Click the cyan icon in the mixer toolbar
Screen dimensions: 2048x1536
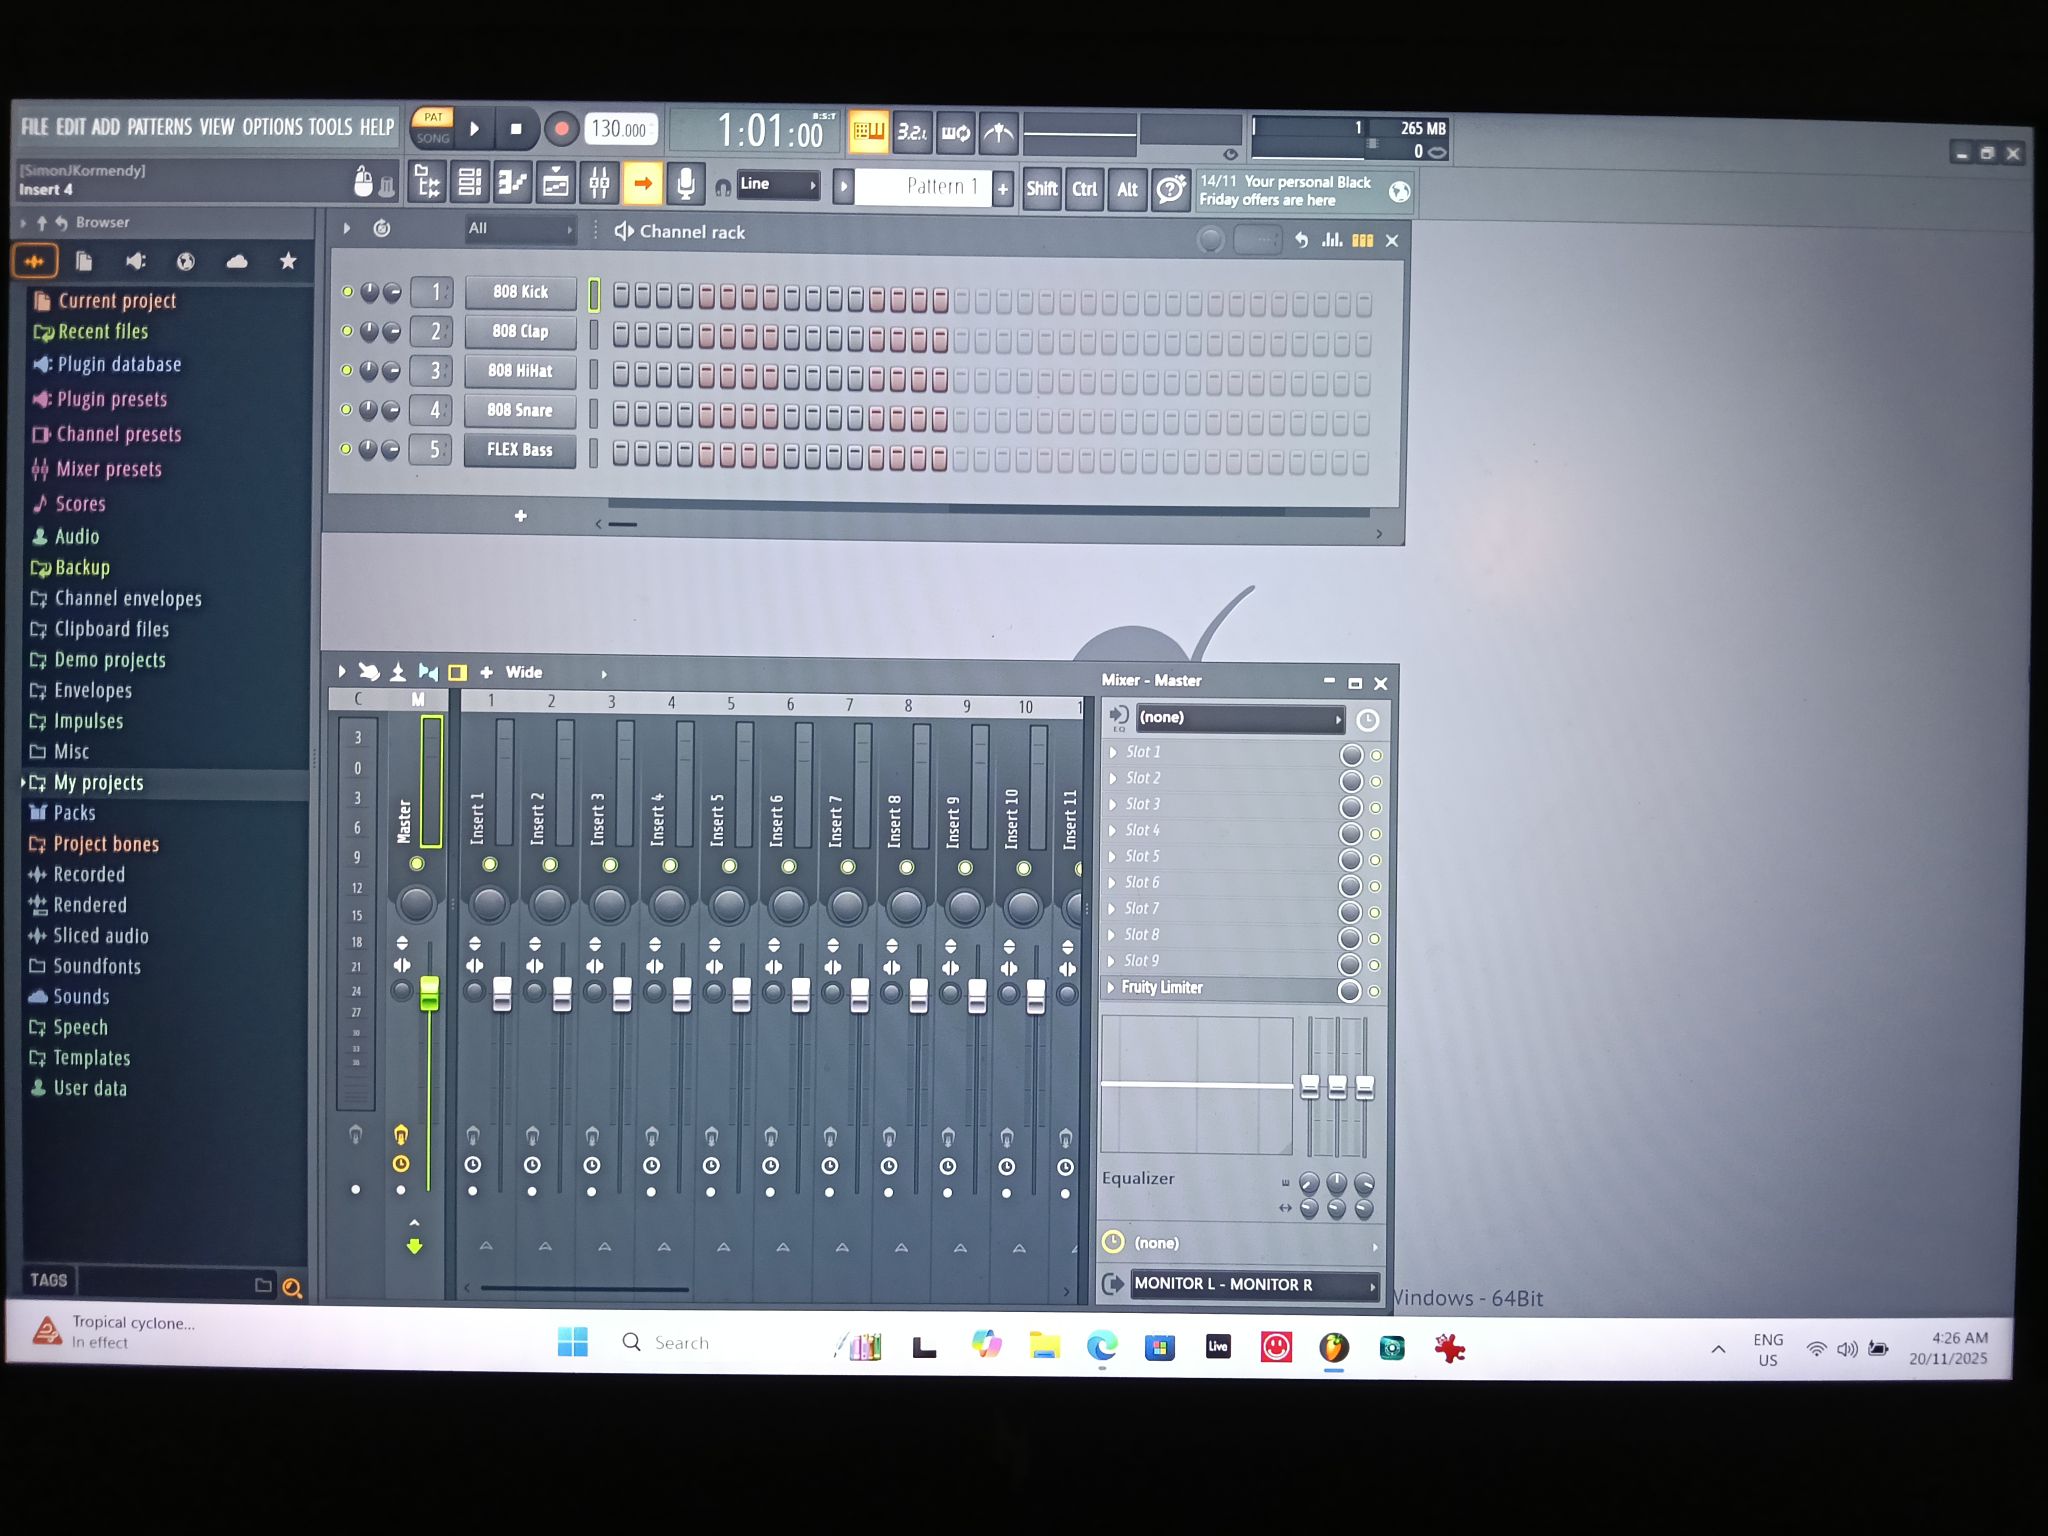click(x=428, y=672)
